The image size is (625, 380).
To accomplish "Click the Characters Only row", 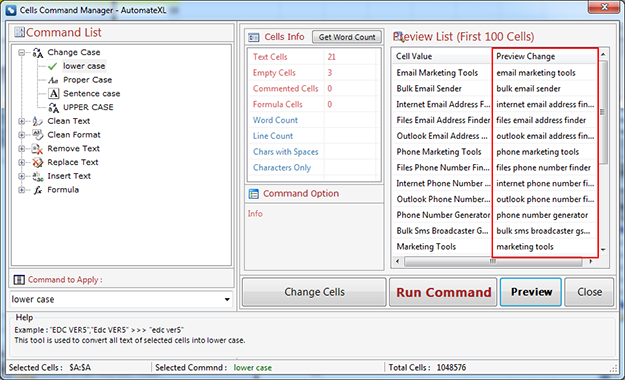I will [313, 168].
